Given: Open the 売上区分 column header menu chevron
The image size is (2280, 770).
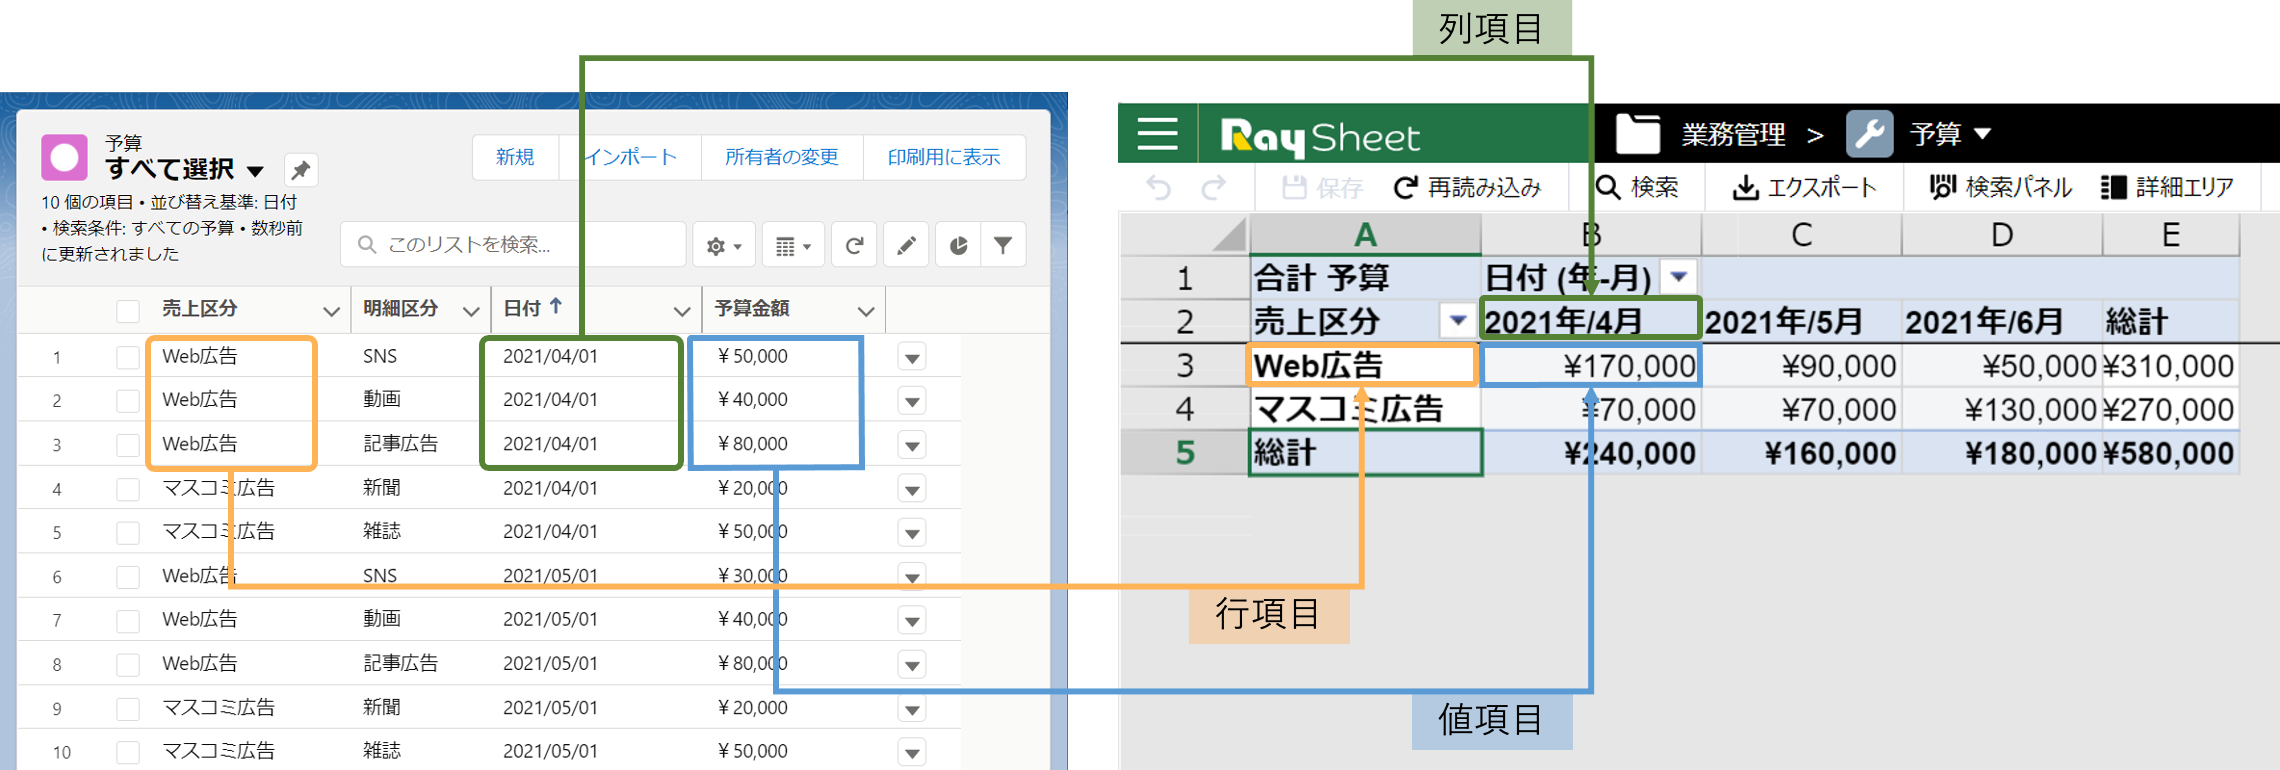Looking at the screenshot, I should (331, 311).
